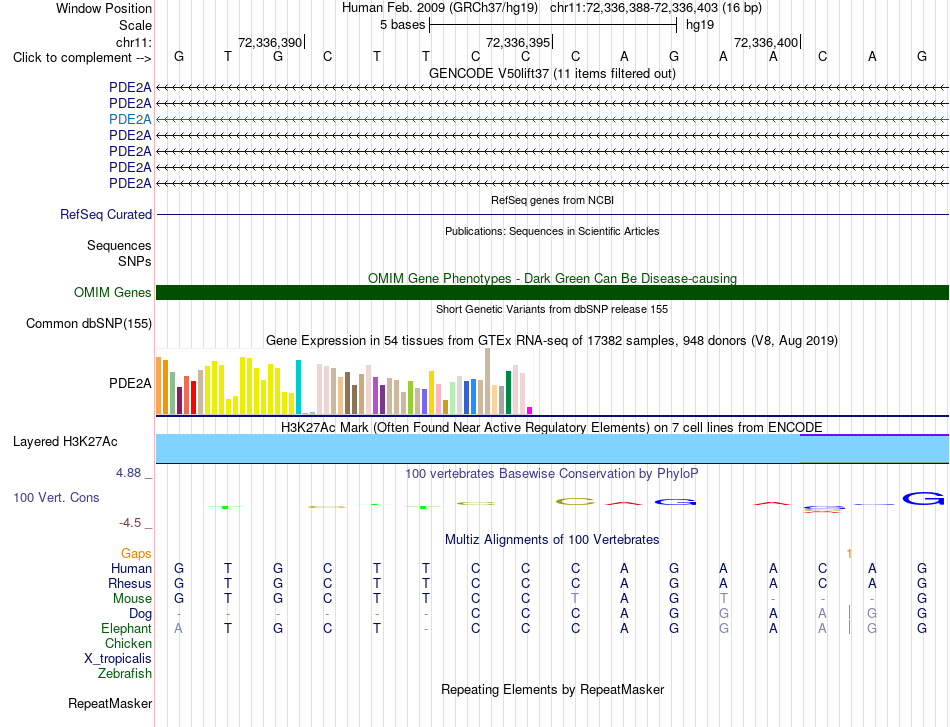Click the highlighted light-blue PDE2A transcript label
This screenshot has height=727, width=950.
click(130, 119)
